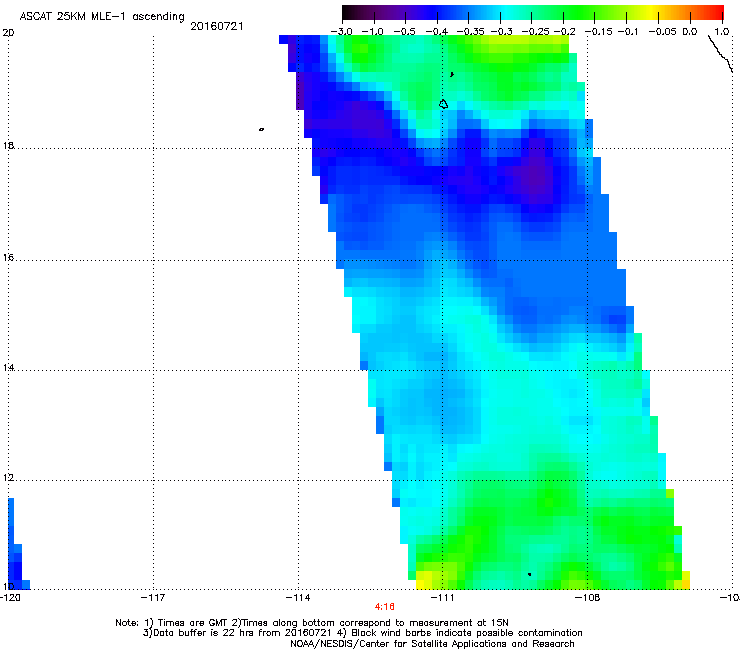Viewport: 740px width, 650px height.
Task: Click the small island outline near 19N 111W
Action: coord(443,104)
